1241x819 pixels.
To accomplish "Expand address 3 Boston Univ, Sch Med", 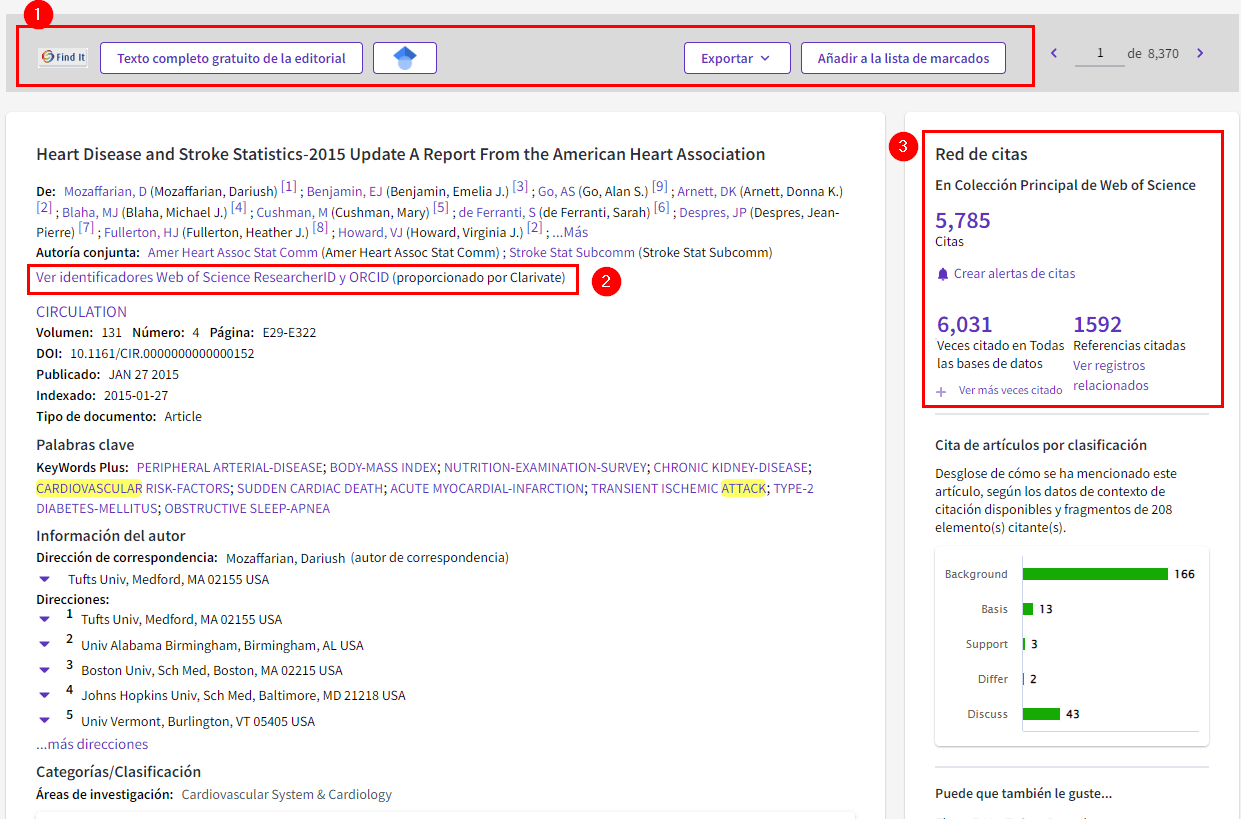I will click(x=44, y=670).
